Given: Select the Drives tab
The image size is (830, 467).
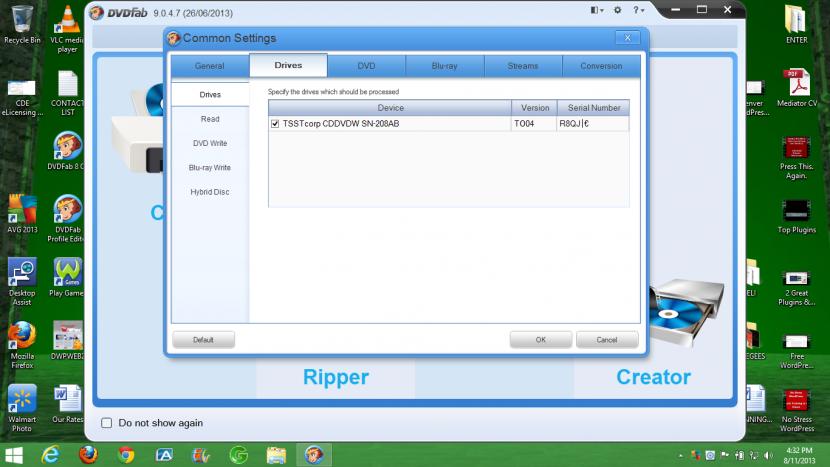Looking at the screenshot, I should point(288,65).
